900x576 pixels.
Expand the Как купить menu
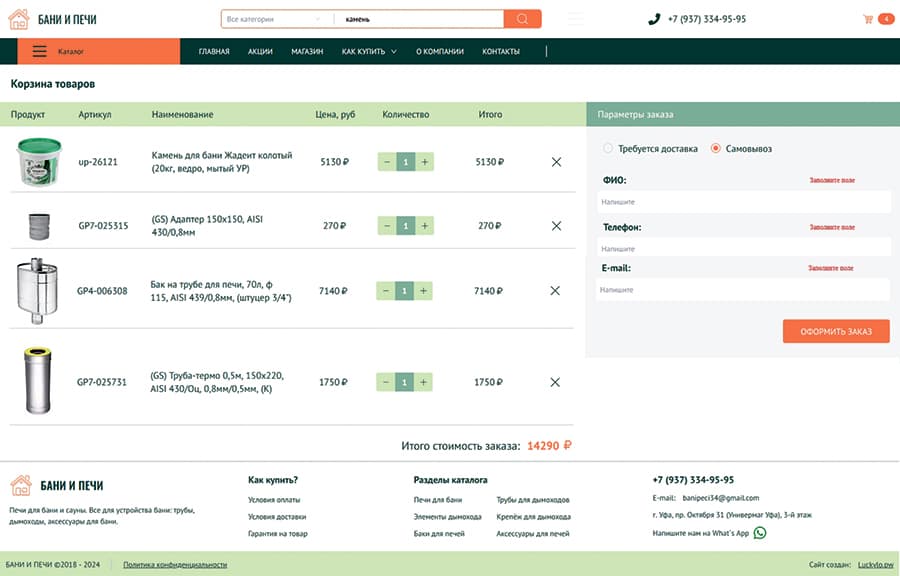click(x=369, y=51)
